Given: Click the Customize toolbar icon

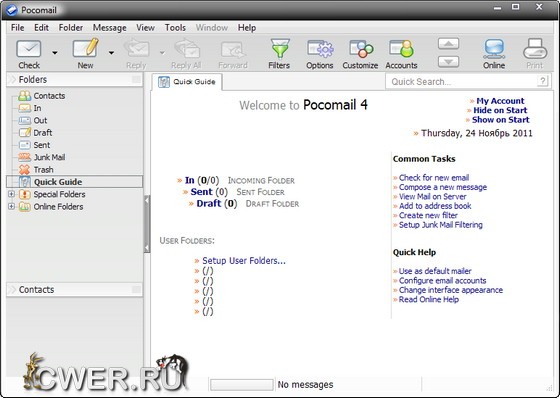Looking at the screenshot, I should pyautogui.click(x=361, y=49).
